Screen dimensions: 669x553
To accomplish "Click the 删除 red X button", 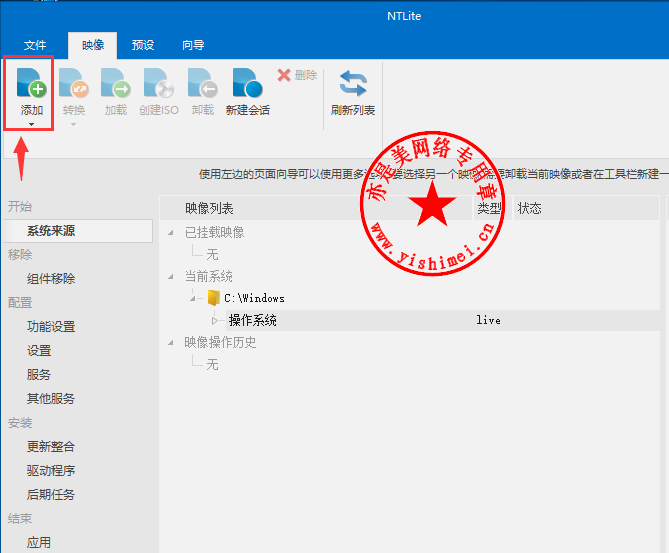I will point(297,75).
